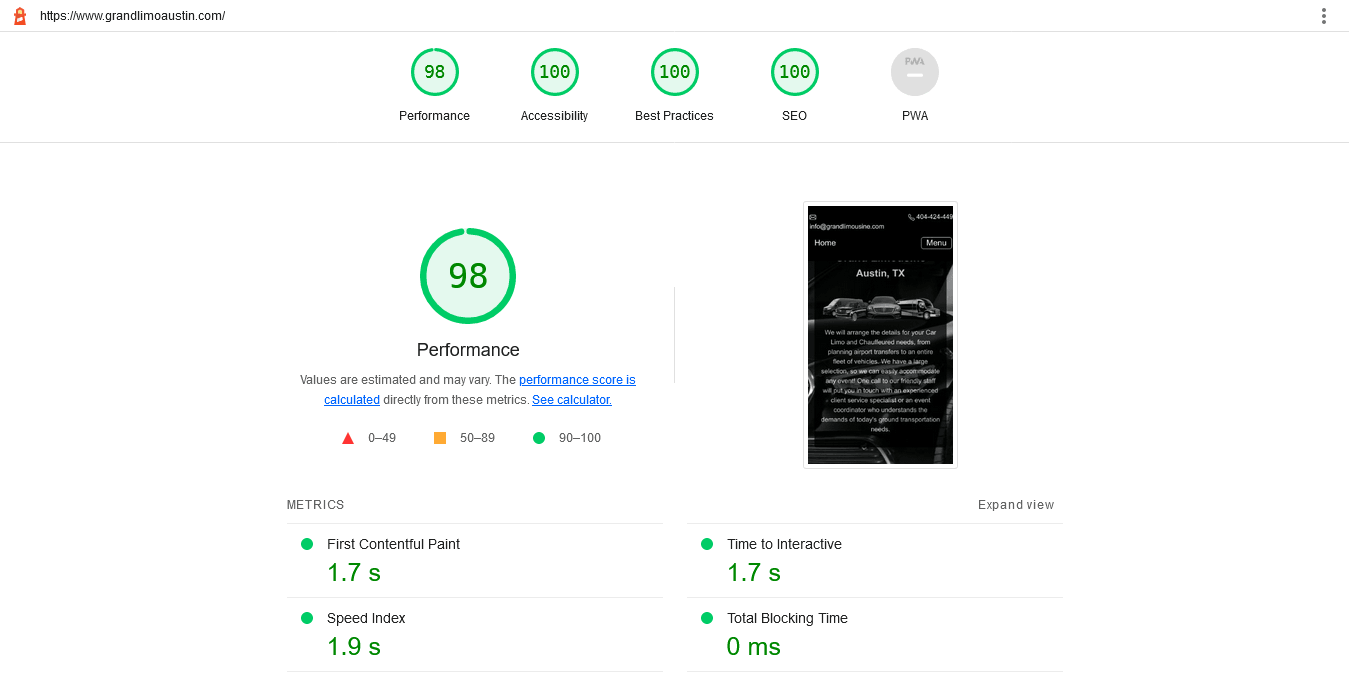Open the Accessibility tab label
The image size is (1349, 682).
(x=554, y=116)
